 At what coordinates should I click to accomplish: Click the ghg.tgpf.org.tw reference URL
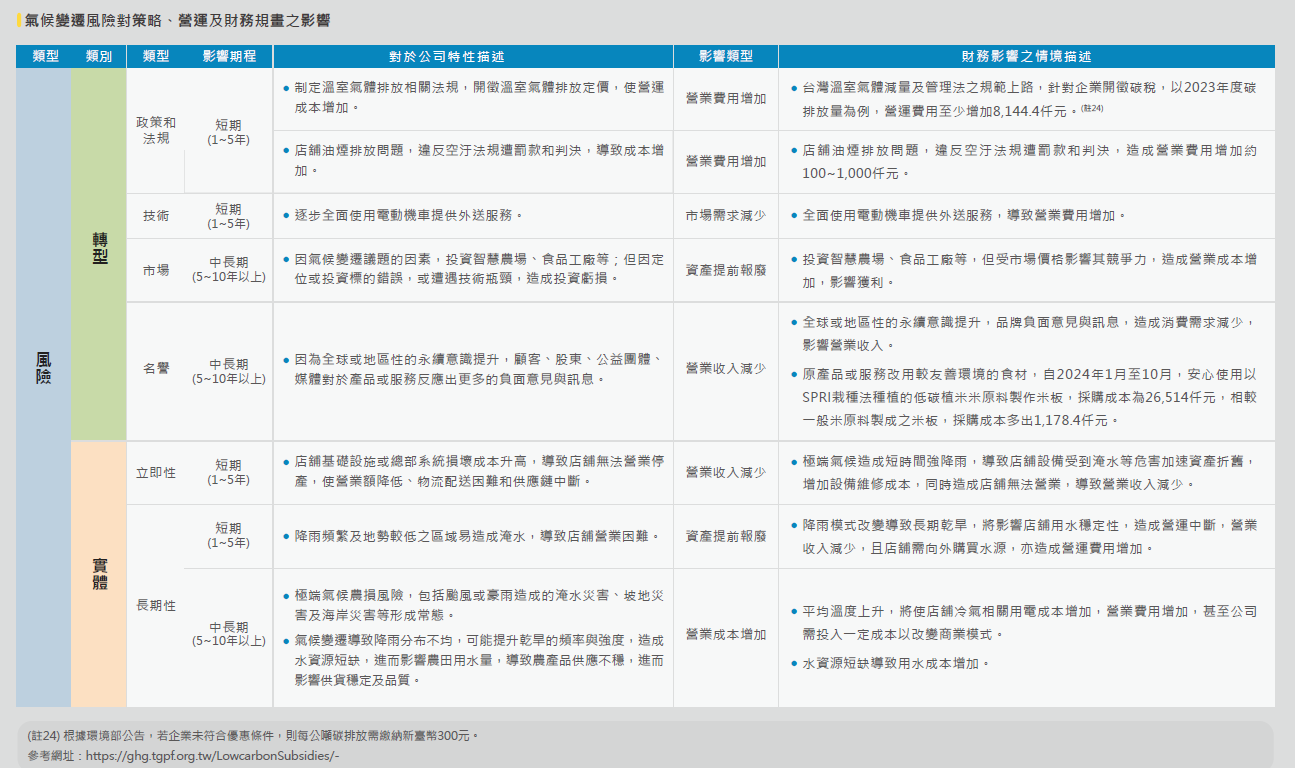click(x=212, y=755)
